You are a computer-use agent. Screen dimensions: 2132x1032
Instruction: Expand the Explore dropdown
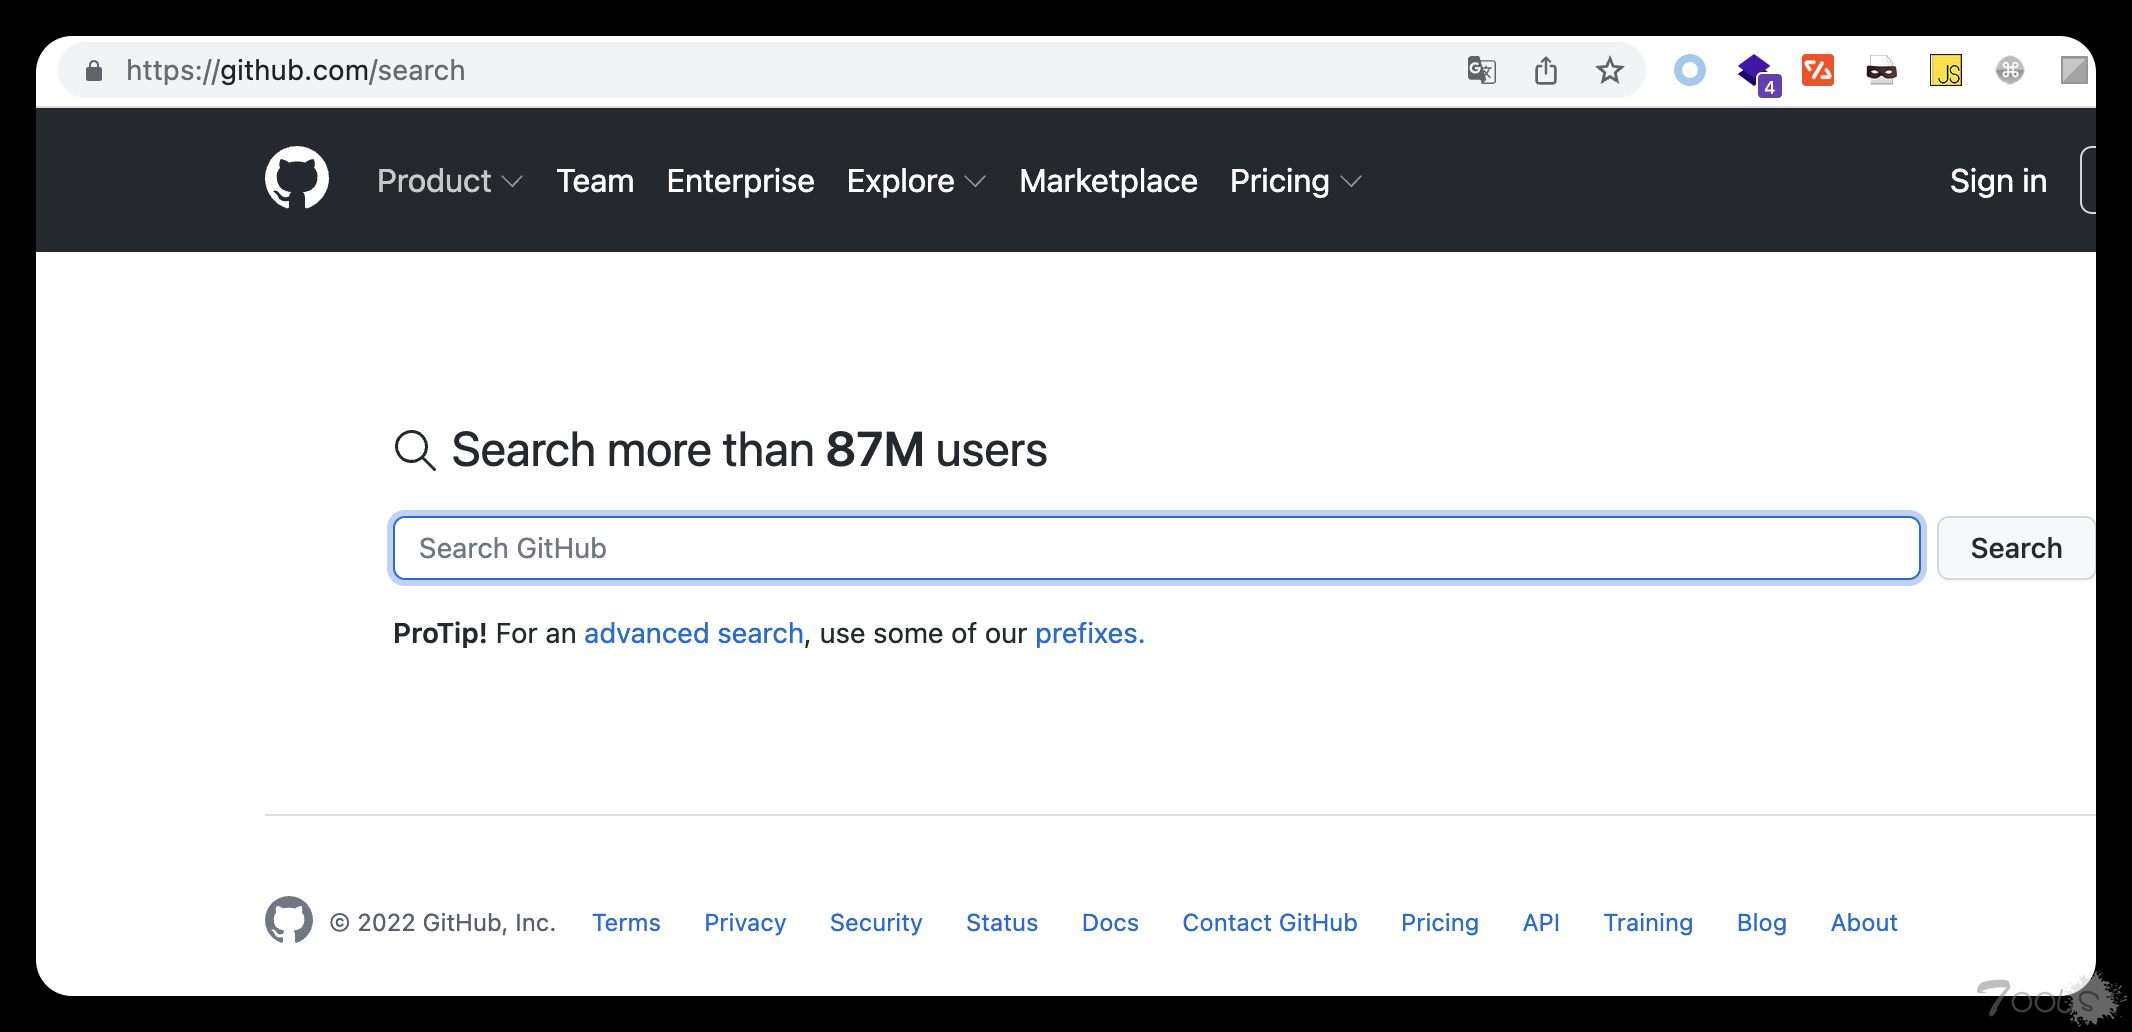pos(916,181)
